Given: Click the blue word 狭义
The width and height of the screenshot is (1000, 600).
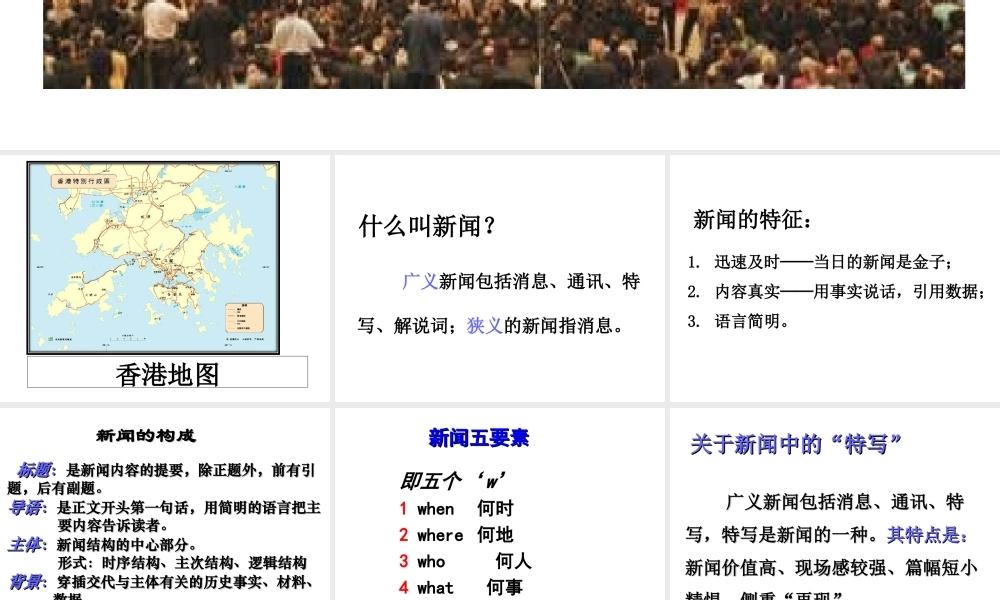Looking at the screenshot, I should [x=485, y=325].
